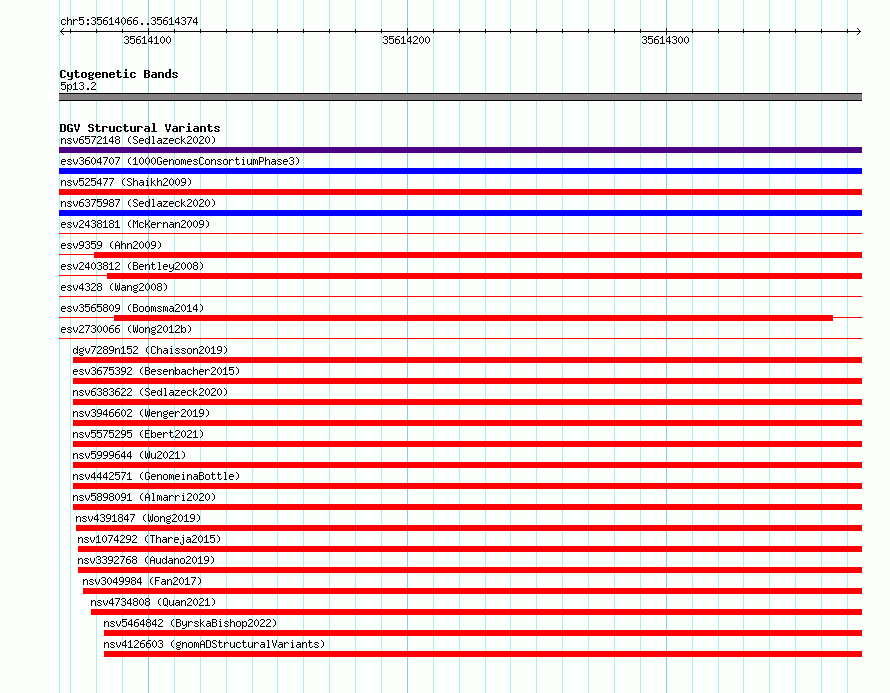Click the red bar under nsv5898091
The width and height of the screenshot is (890, 693).
pyautogui.click(x=467, y=507)
